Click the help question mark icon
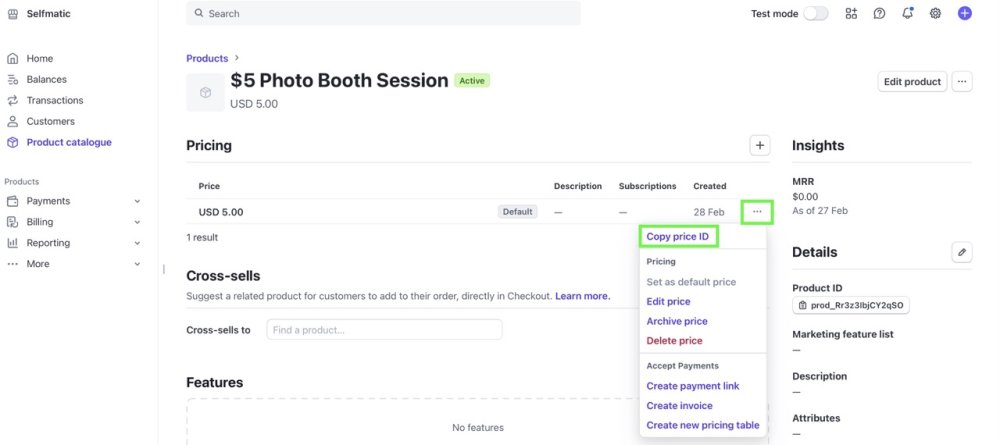 879,13
